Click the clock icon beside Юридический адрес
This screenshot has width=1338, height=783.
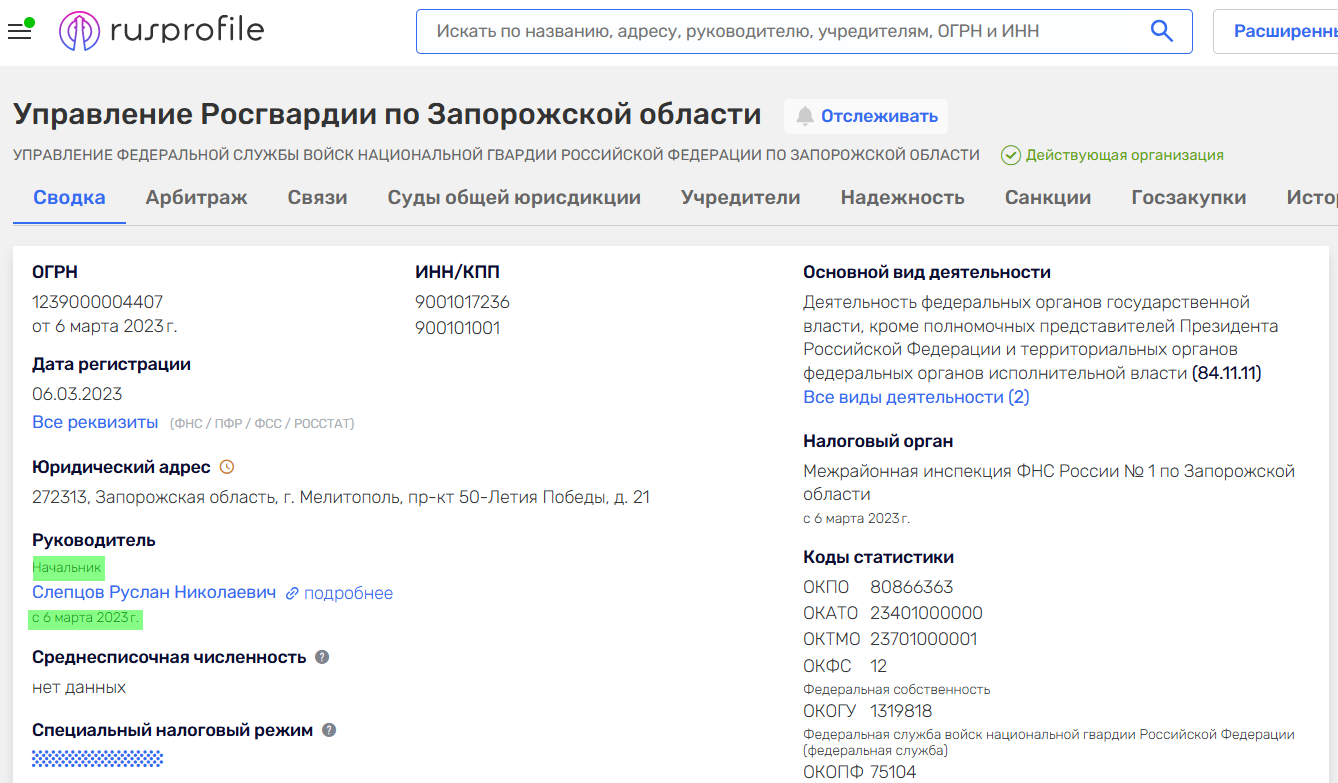tap(227, 467)
